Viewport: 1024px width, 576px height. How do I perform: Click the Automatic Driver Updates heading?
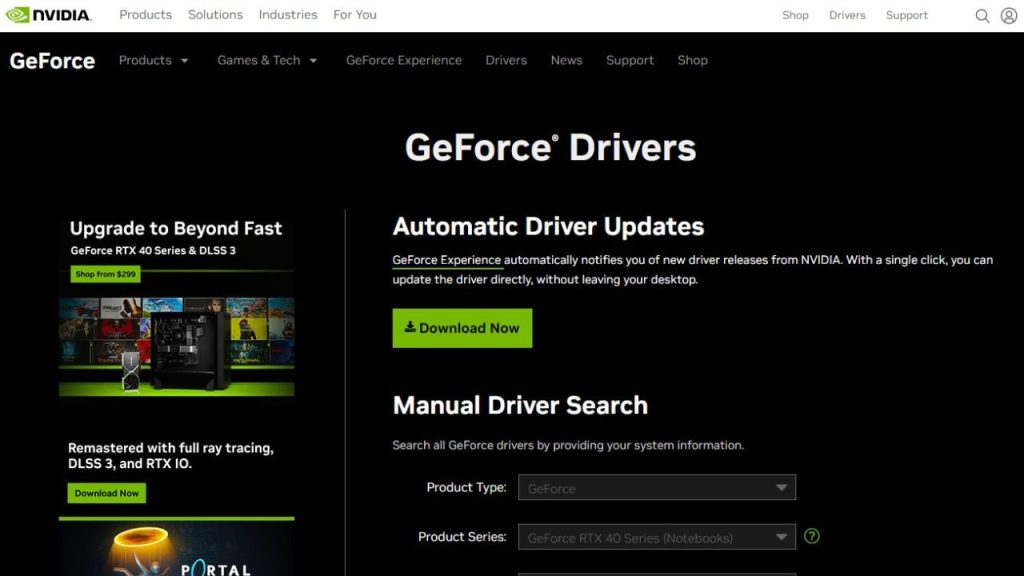548,227
